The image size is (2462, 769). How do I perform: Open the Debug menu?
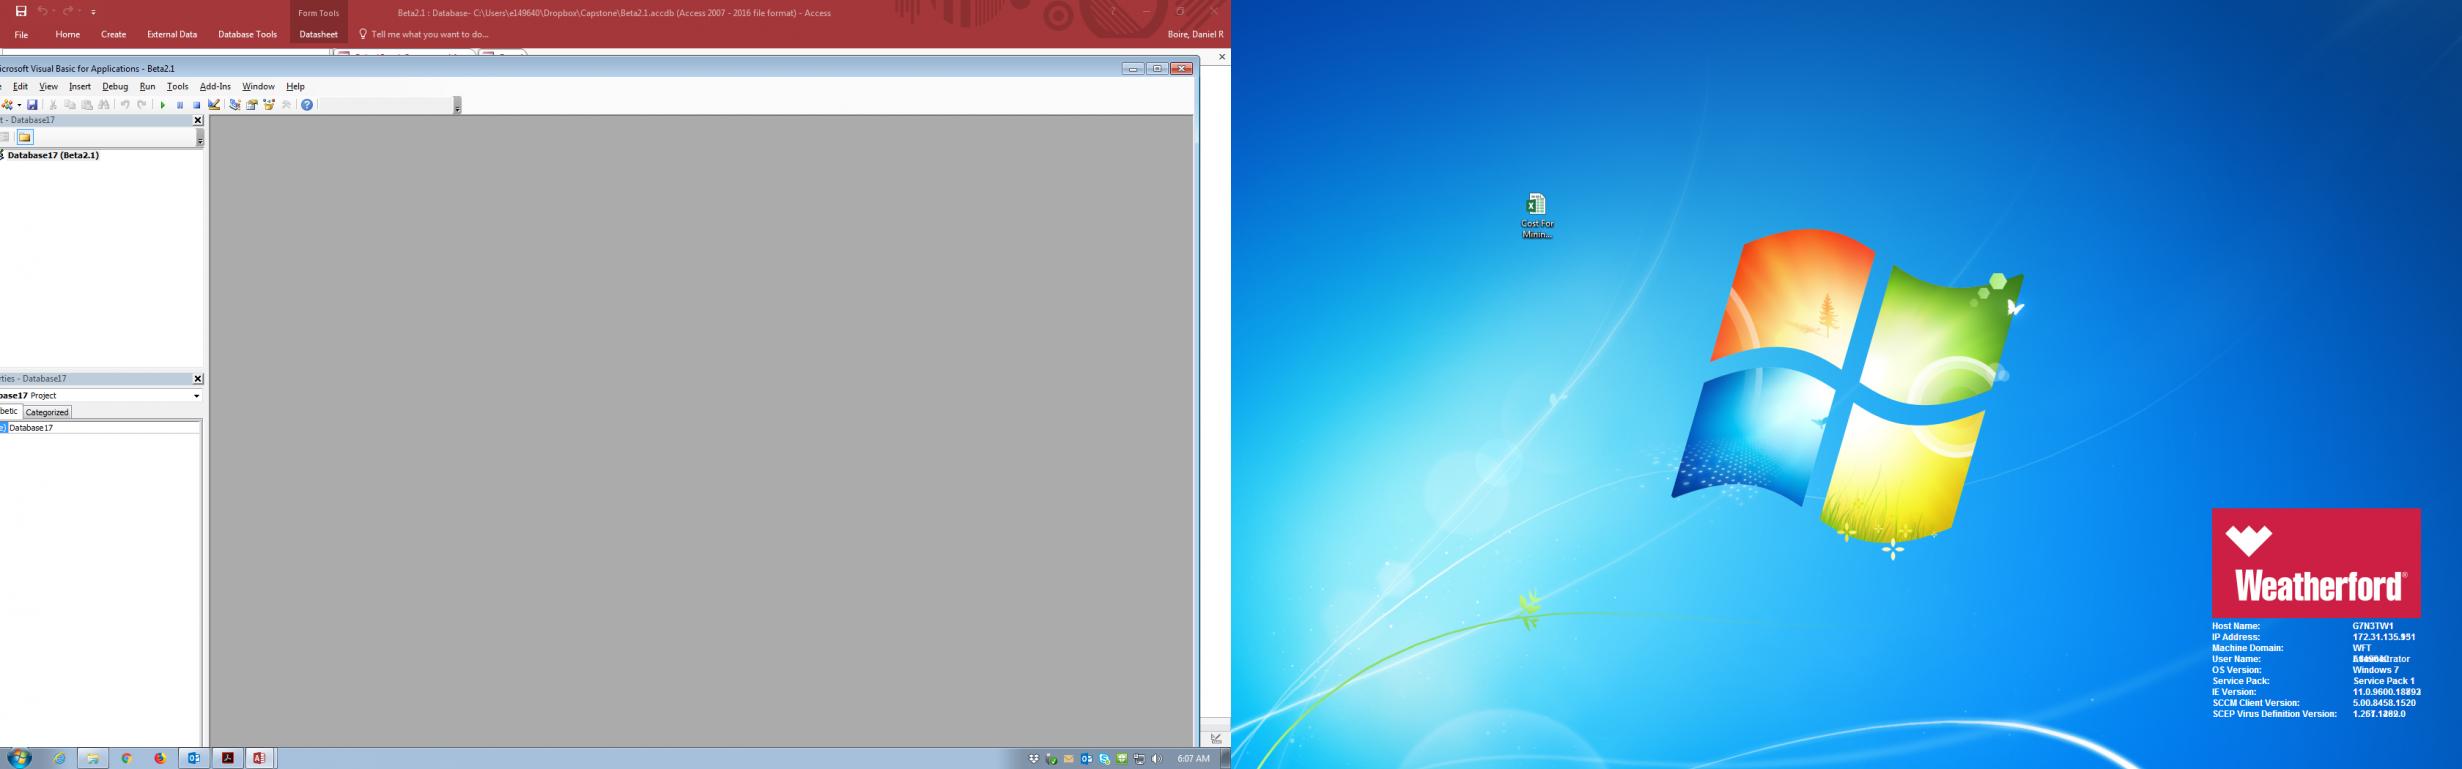pos(115,87)
